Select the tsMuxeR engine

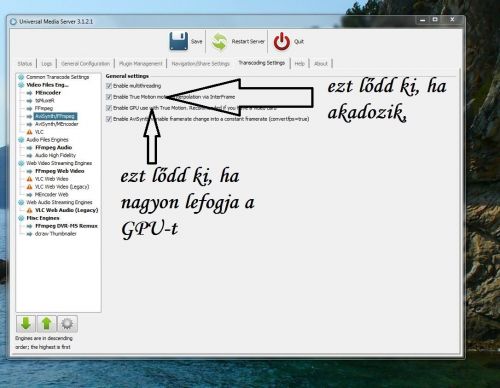[x=45, y=101]
